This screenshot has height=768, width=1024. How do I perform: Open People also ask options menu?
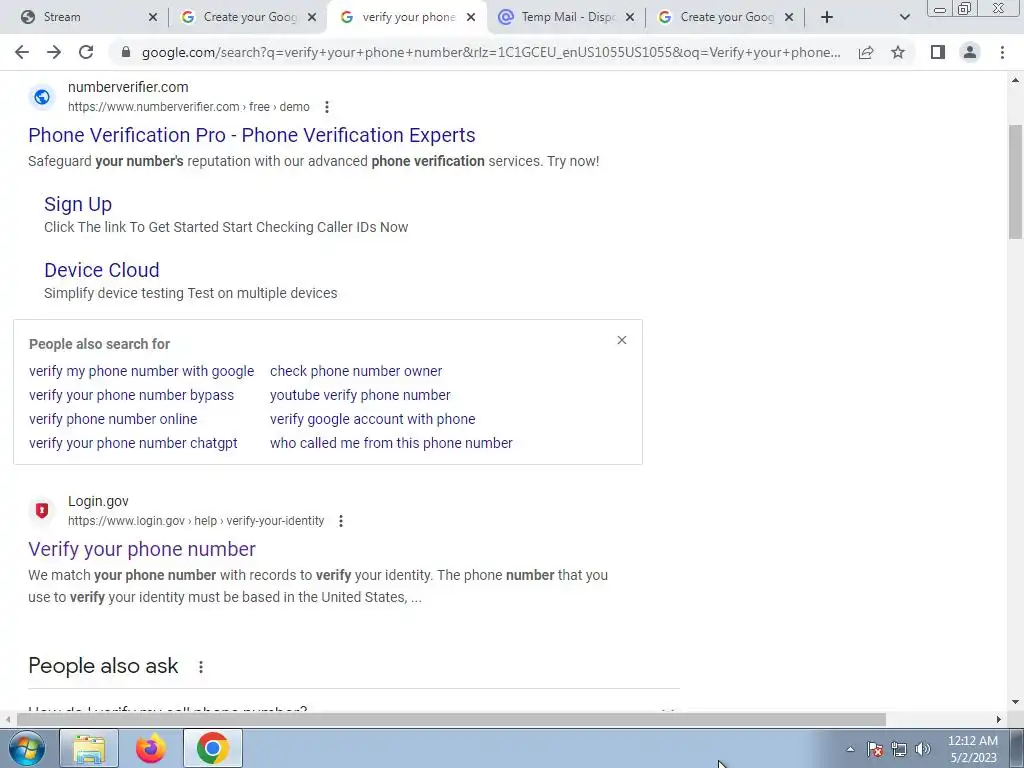[200, 666]
